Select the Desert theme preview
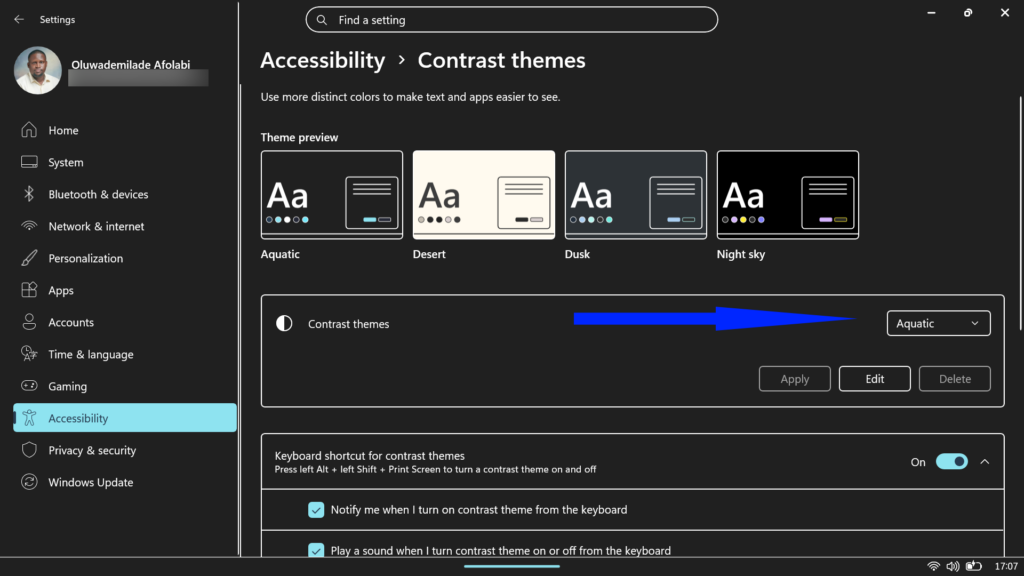The image size is (1024, 576). (483, 195)
